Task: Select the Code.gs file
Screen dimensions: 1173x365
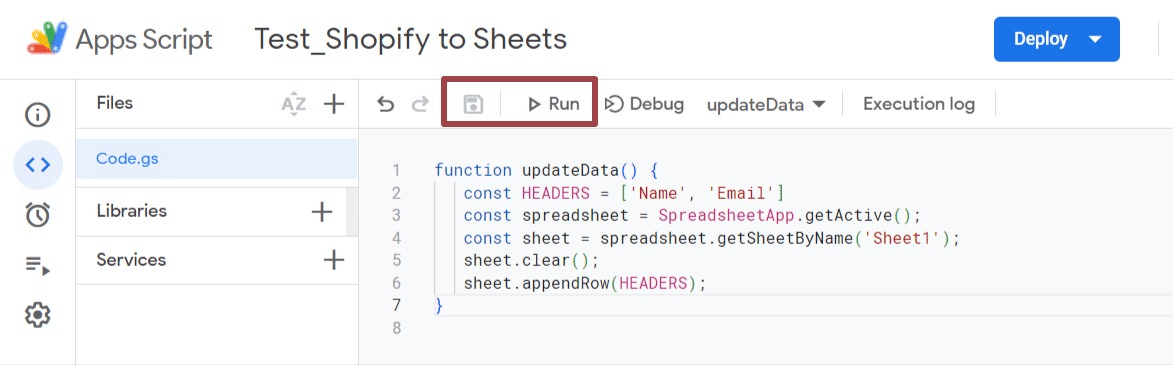Action: (216, 159)
